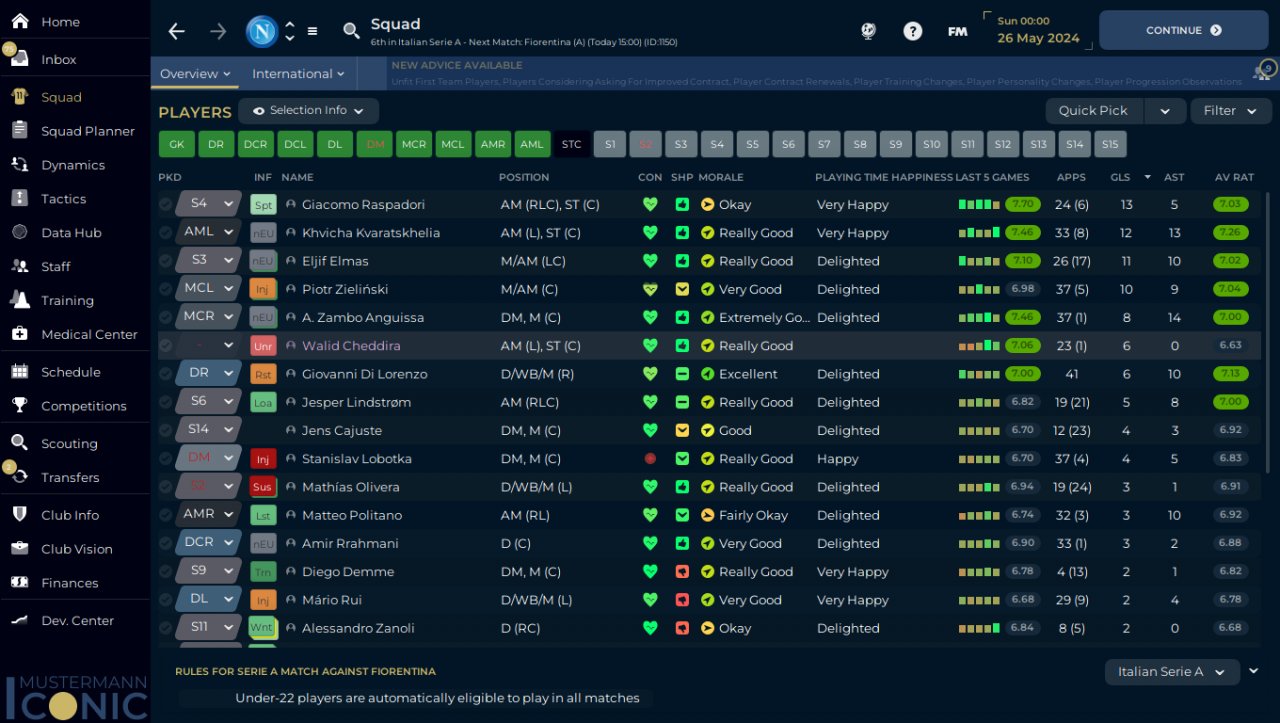Open the Tactics sidebar icon
This screenshot has height=723, width=1280.
coord(19,199)
